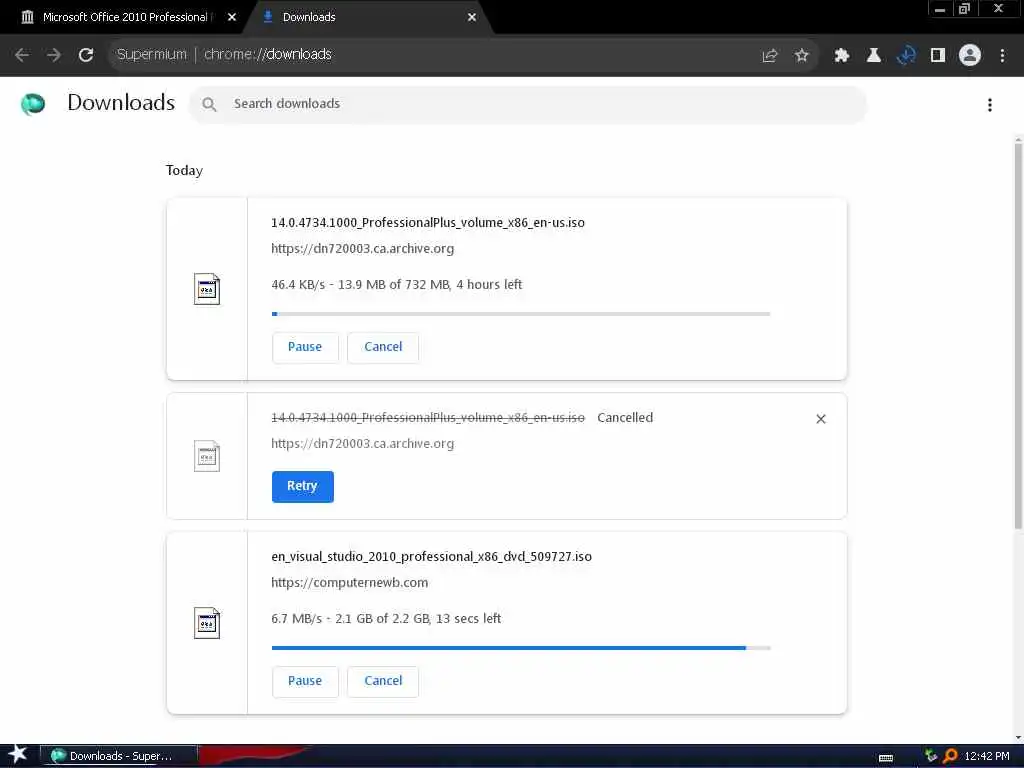Reload the Downloads page
This screenshot has height=768, width=1024.
click(86, 55)
